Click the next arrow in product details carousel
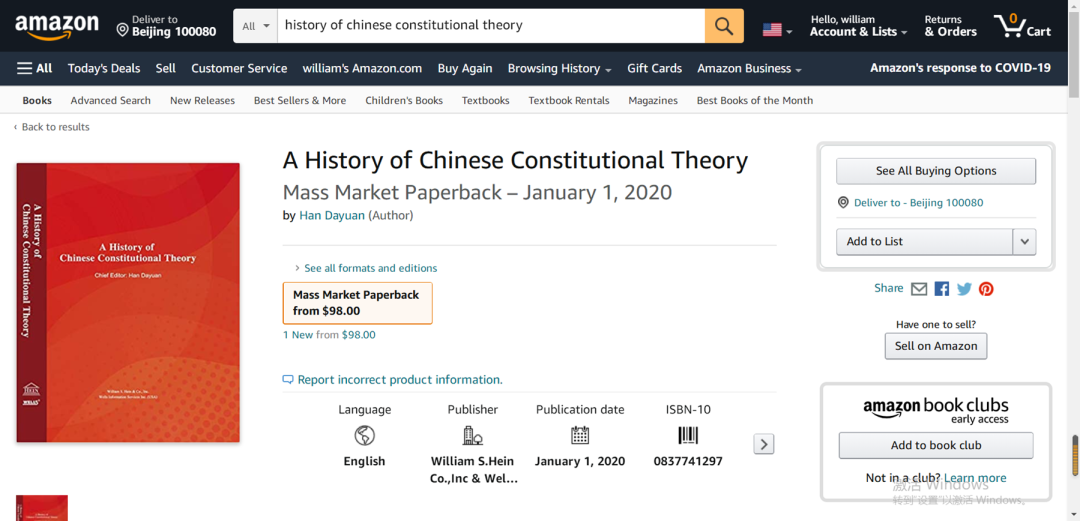 [763, 444]
